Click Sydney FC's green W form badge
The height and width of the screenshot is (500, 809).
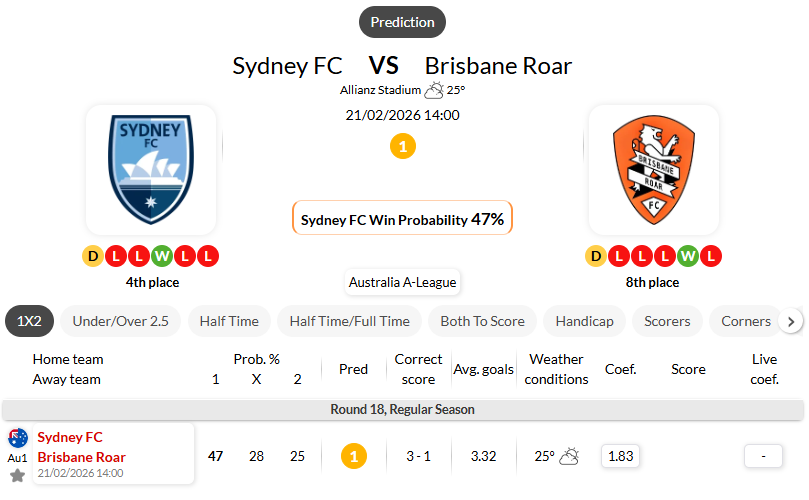pos(161,257)
